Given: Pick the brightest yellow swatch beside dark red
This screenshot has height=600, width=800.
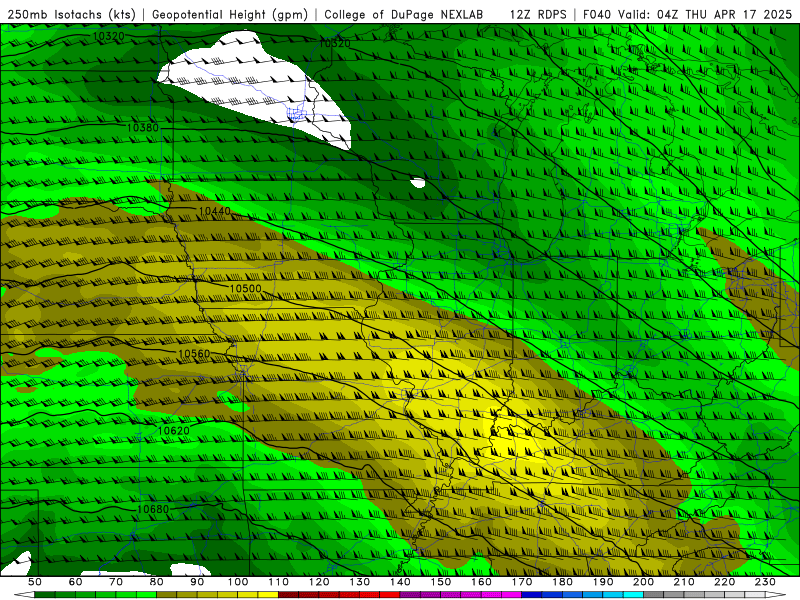Looking at the screenshot, I should (268, 595).
